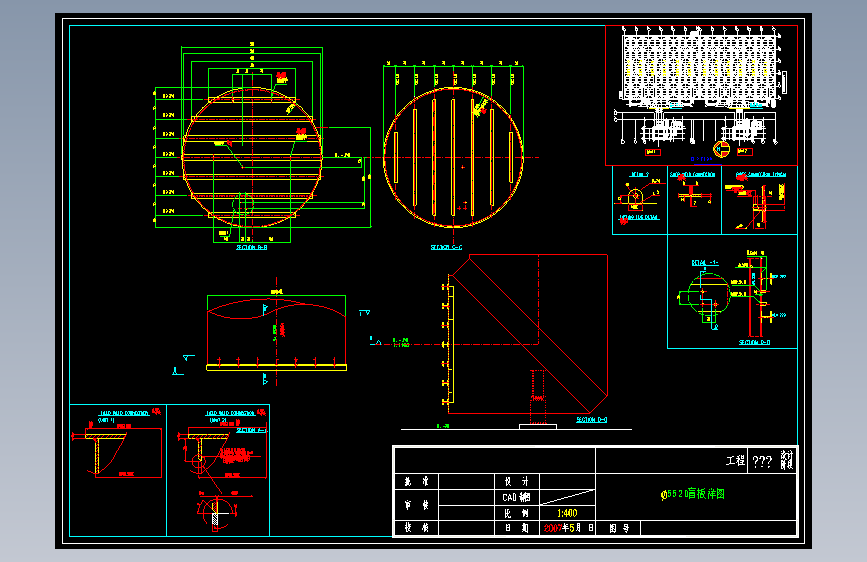
Task: Select the SECTION B-B label
Action: pyautogui.click(x=252, y=247)
